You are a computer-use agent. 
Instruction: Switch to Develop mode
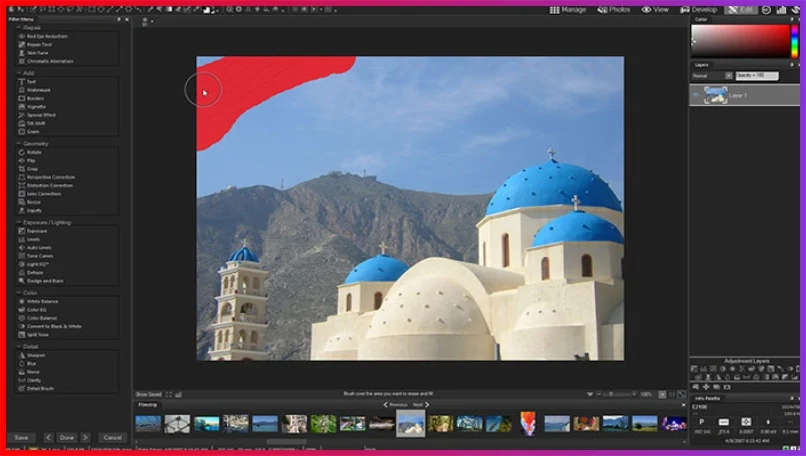point(699,10)
